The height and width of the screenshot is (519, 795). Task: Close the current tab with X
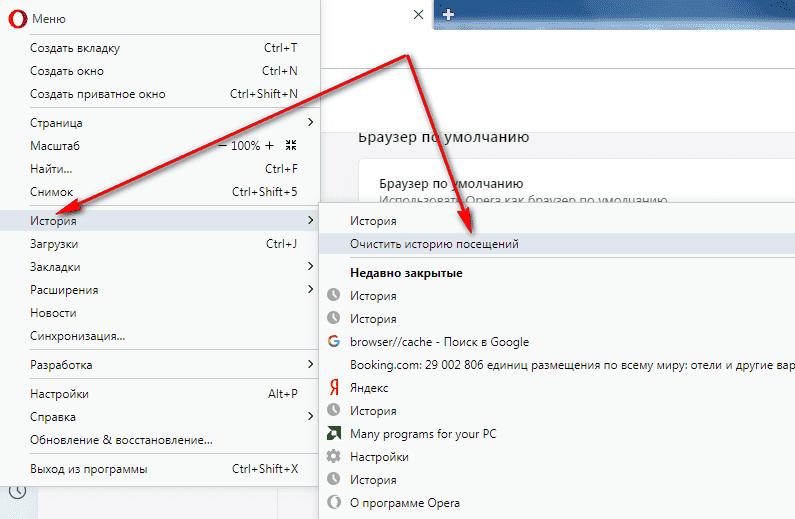pos(418,15)
